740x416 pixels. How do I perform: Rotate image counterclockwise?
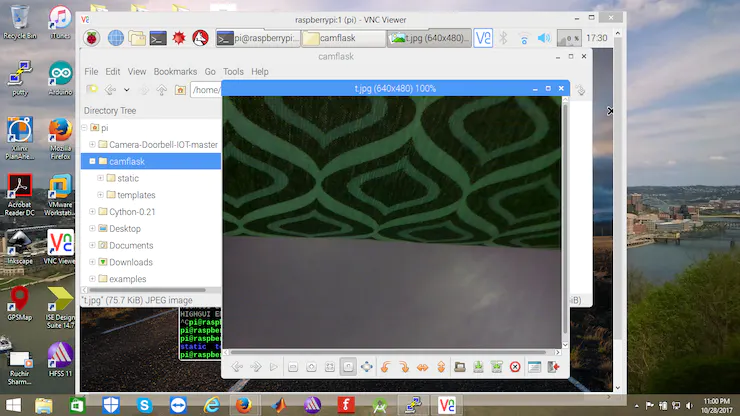click(x=386, y=367)
